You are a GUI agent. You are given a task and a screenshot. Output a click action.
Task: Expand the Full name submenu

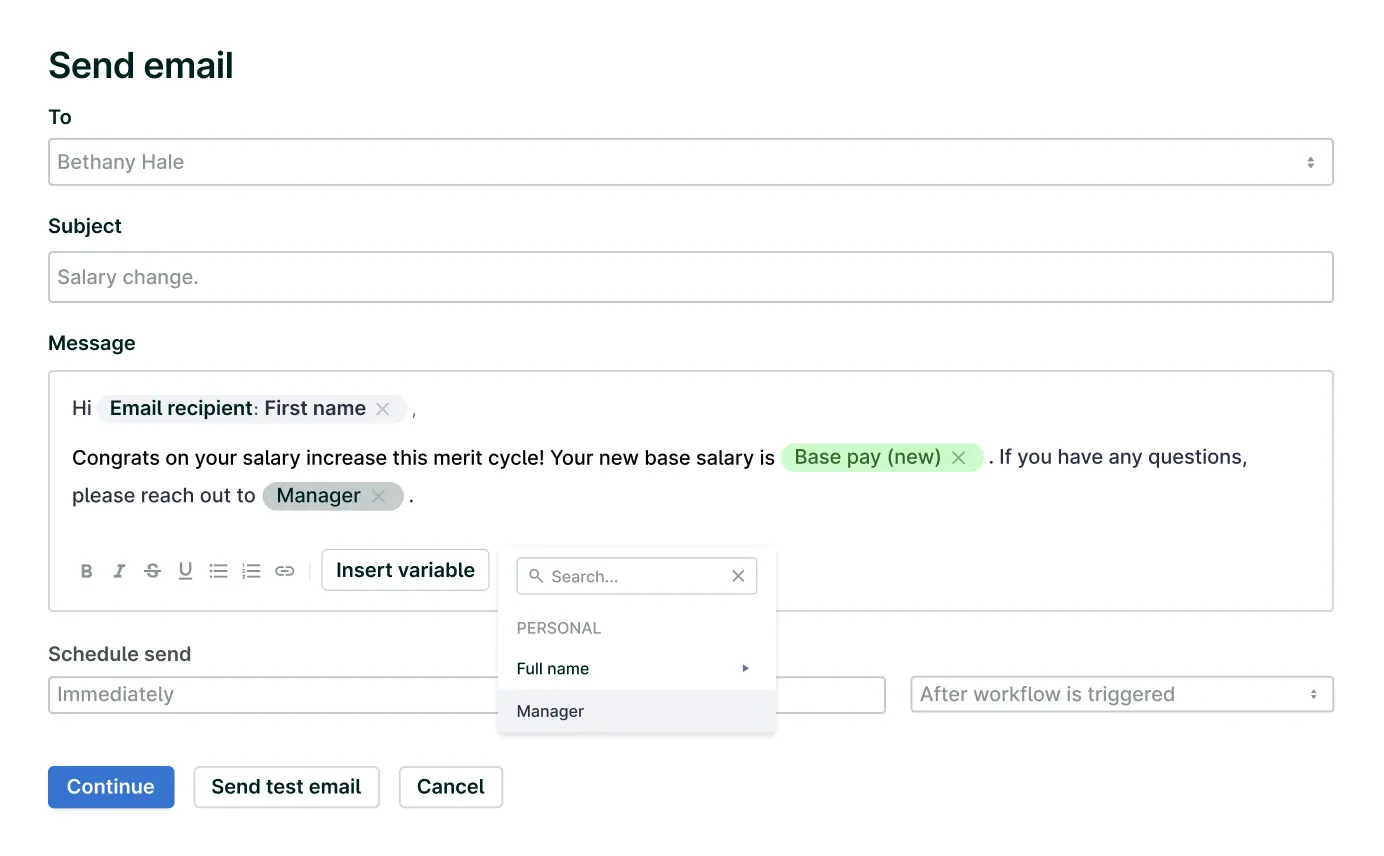tap(635, 668)
